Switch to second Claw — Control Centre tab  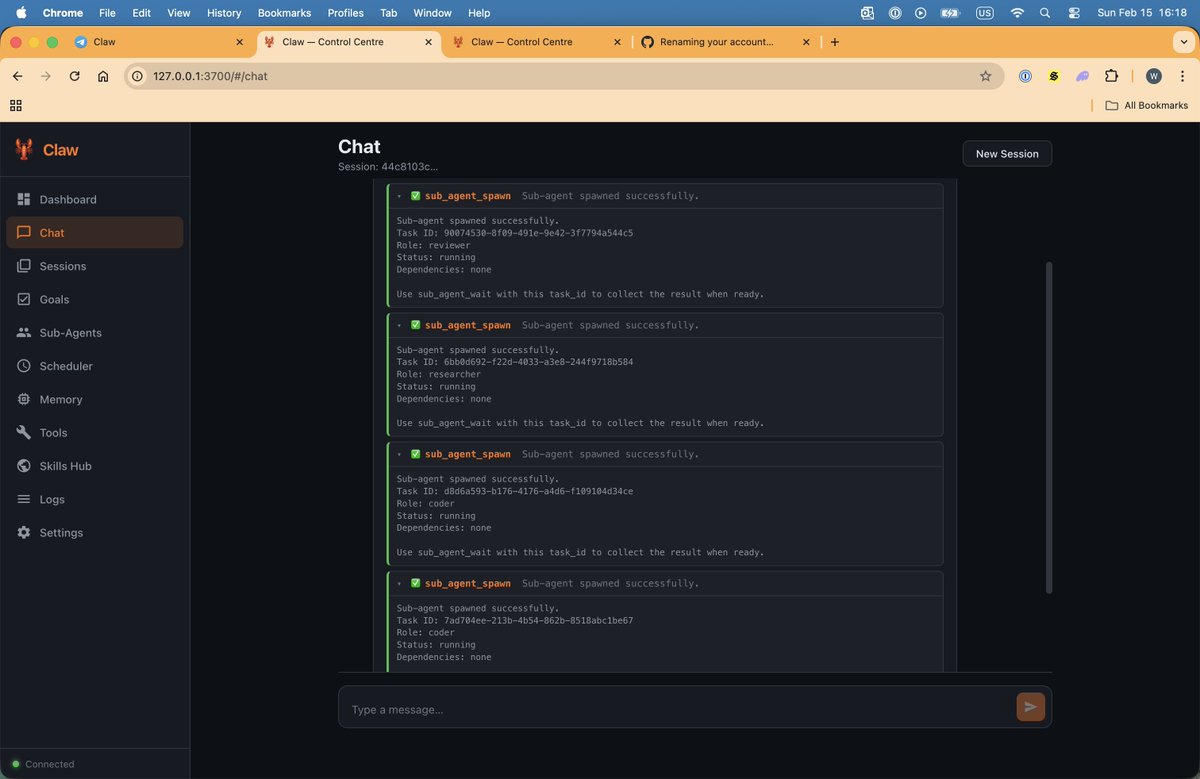point(536,42)
